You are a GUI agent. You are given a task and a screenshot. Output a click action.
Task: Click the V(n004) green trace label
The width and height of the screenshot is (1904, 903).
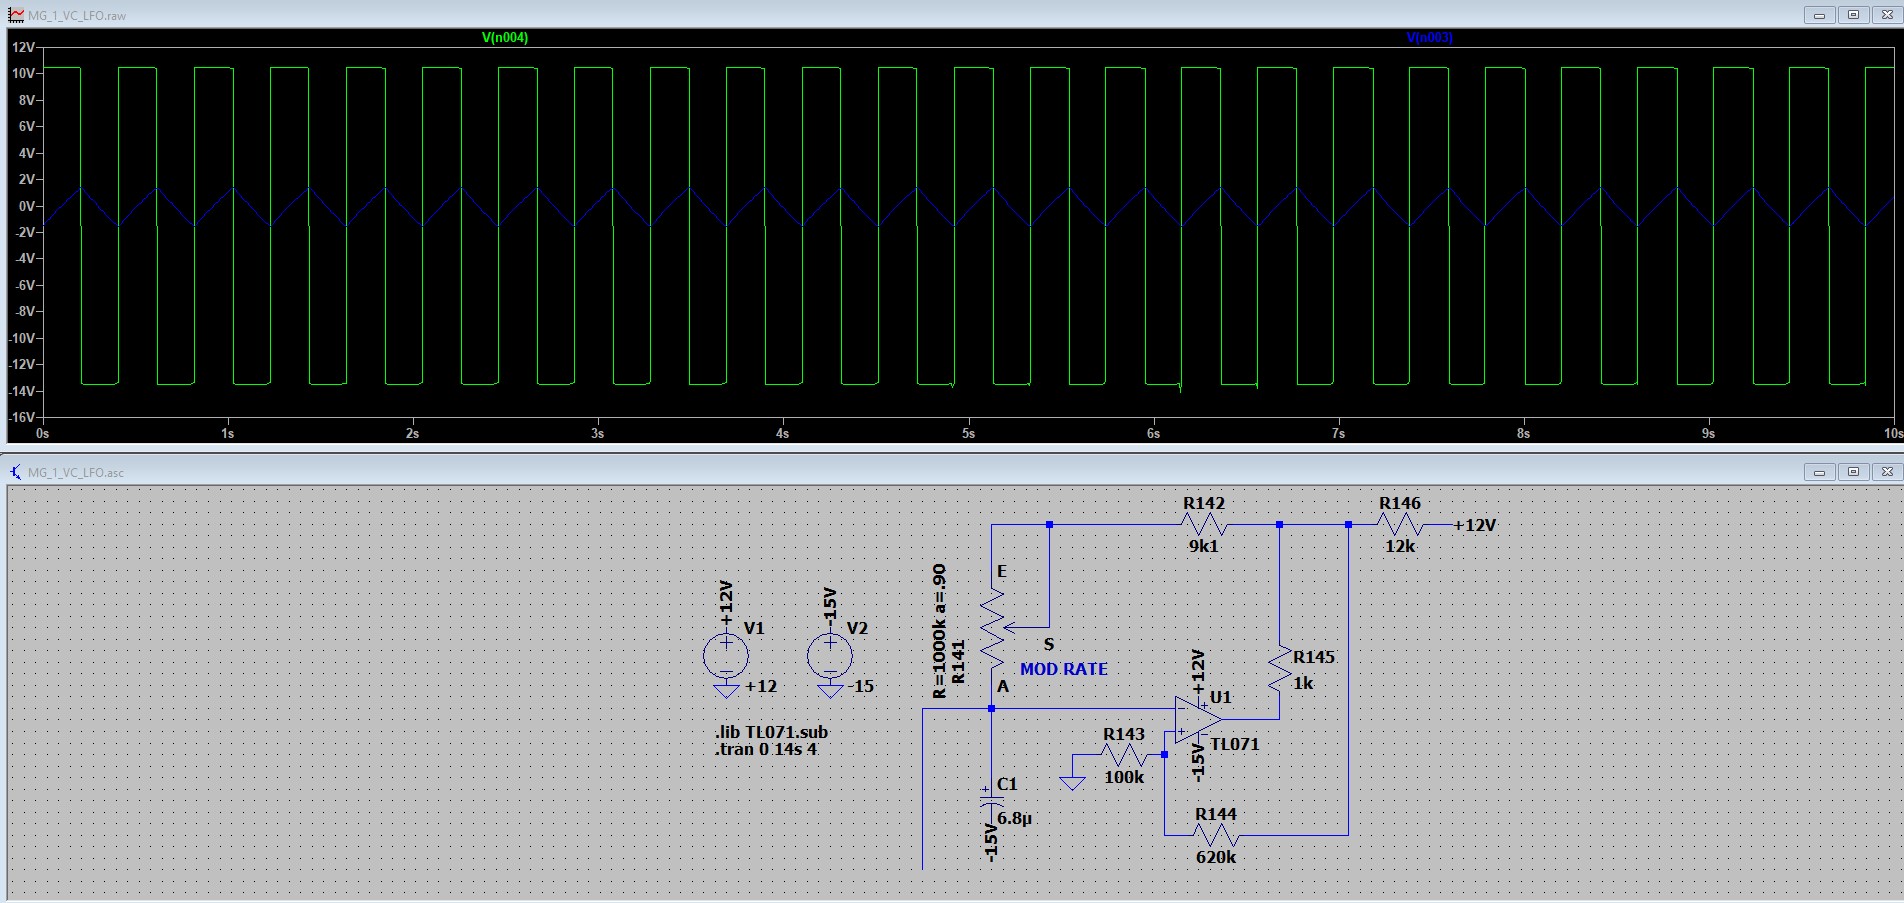pyautogui.click(x=505, y=38)
